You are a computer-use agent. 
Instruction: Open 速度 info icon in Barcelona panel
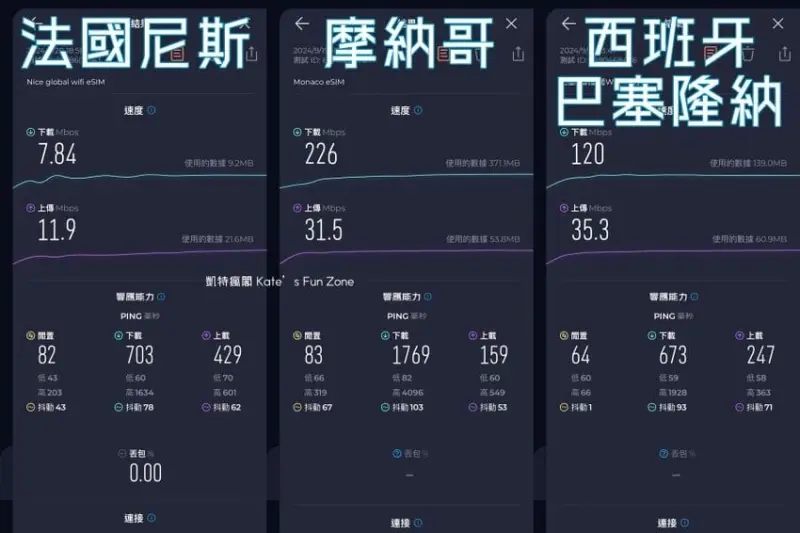pyautogui.click(x=685, y=110)
